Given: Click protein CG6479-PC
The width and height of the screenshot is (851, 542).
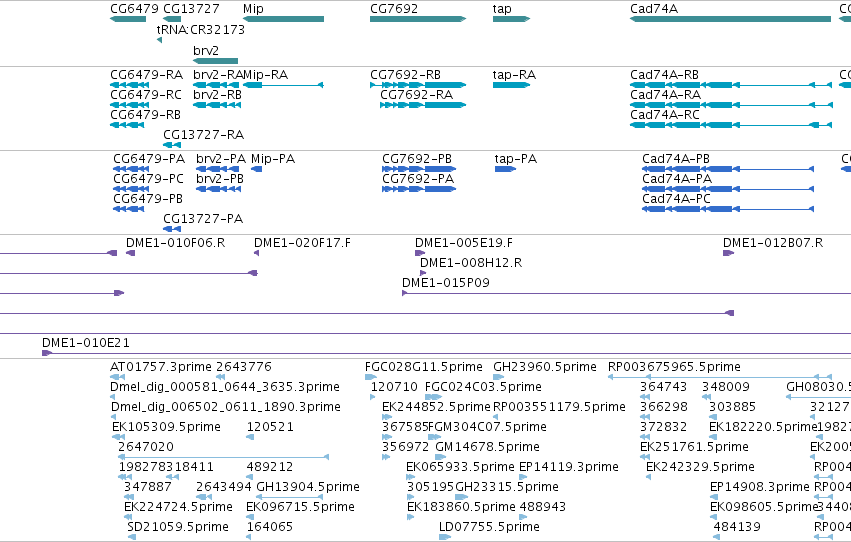Looking at the screenshot, I should tap(131, 189).
